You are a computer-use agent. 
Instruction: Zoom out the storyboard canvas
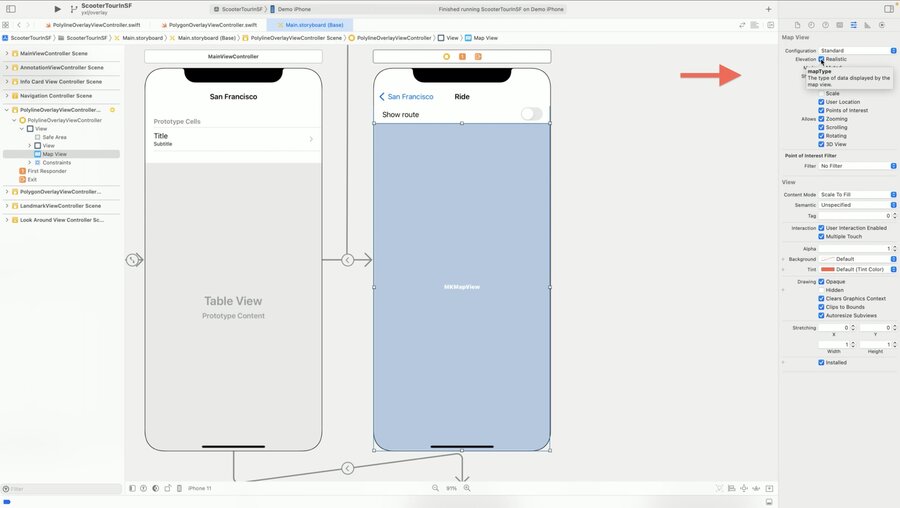pyautogui.click(x=435, y=488)
